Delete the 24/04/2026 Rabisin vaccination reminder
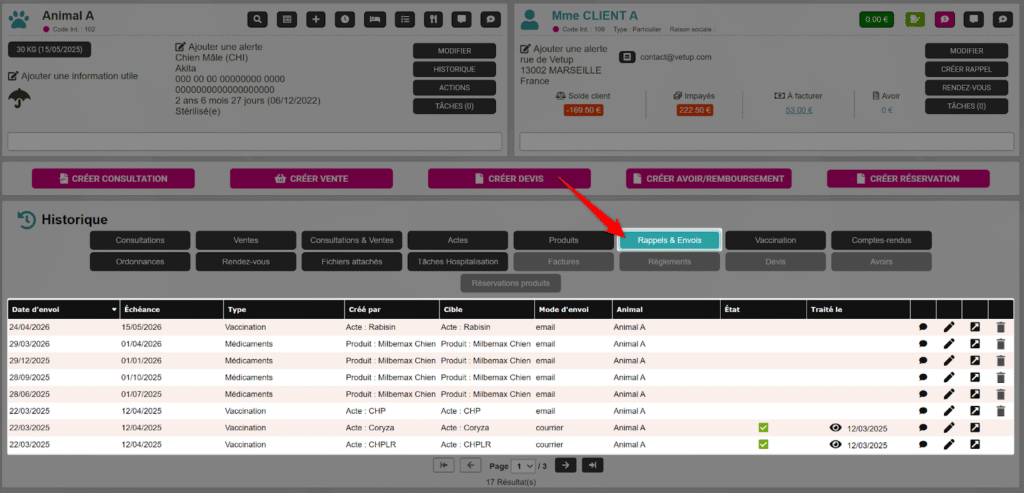The height and width of the screenshot is (493, 1024). pos(1000,327)
